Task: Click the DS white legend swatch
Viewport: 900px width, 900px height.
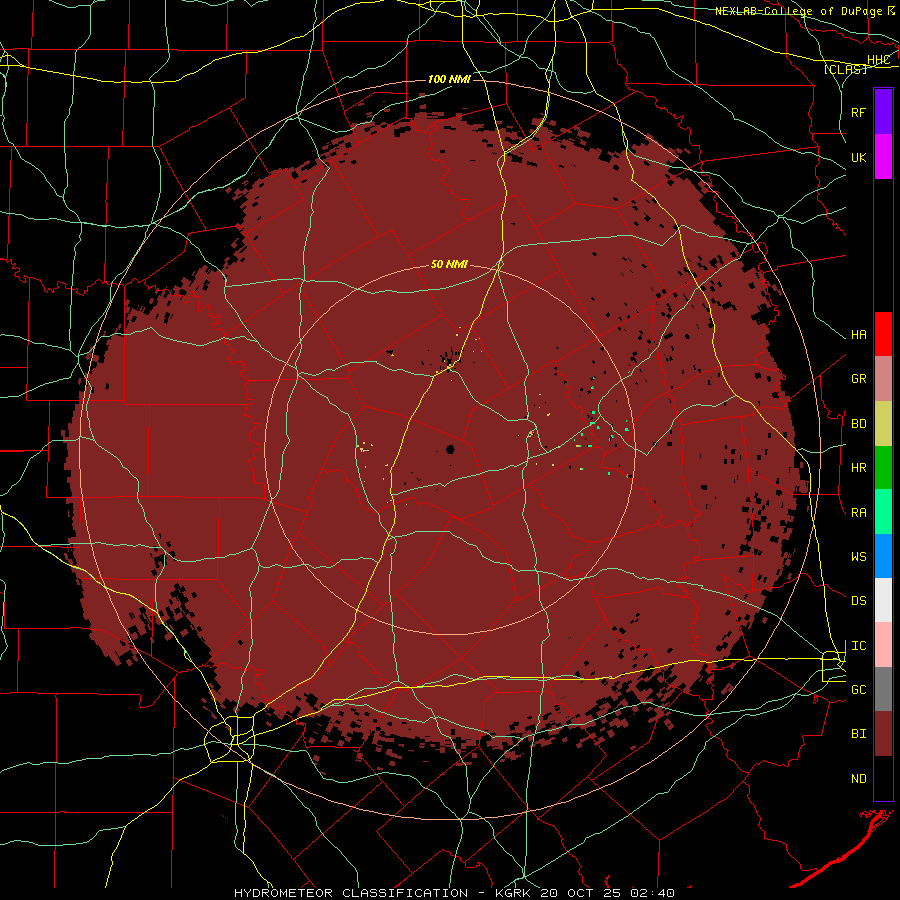Action: (883, 600)
